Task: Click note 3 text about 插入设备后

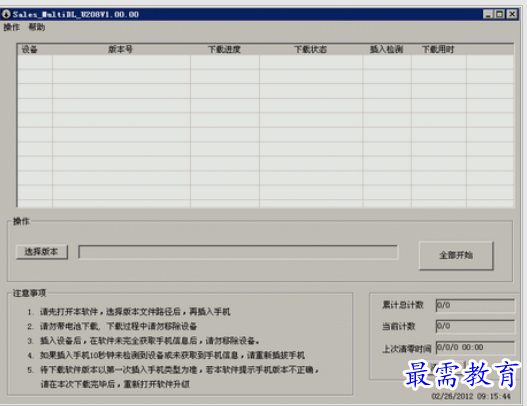Action: pyautogui.click(x=150, y=340)
